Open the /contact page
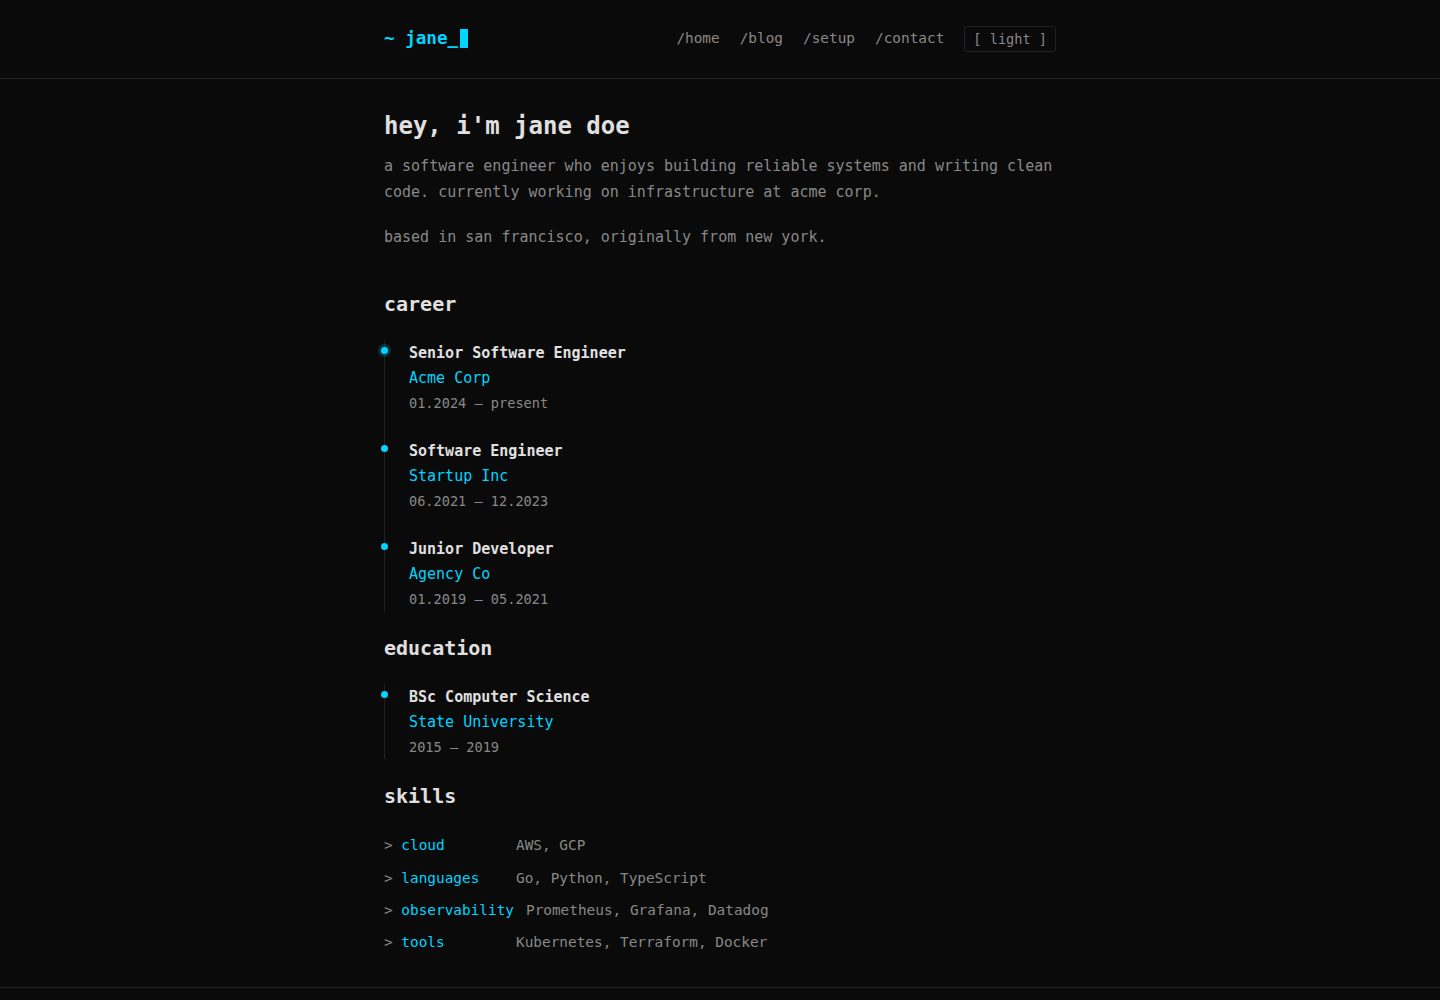1440x1000 pixels. pos(909,39)
